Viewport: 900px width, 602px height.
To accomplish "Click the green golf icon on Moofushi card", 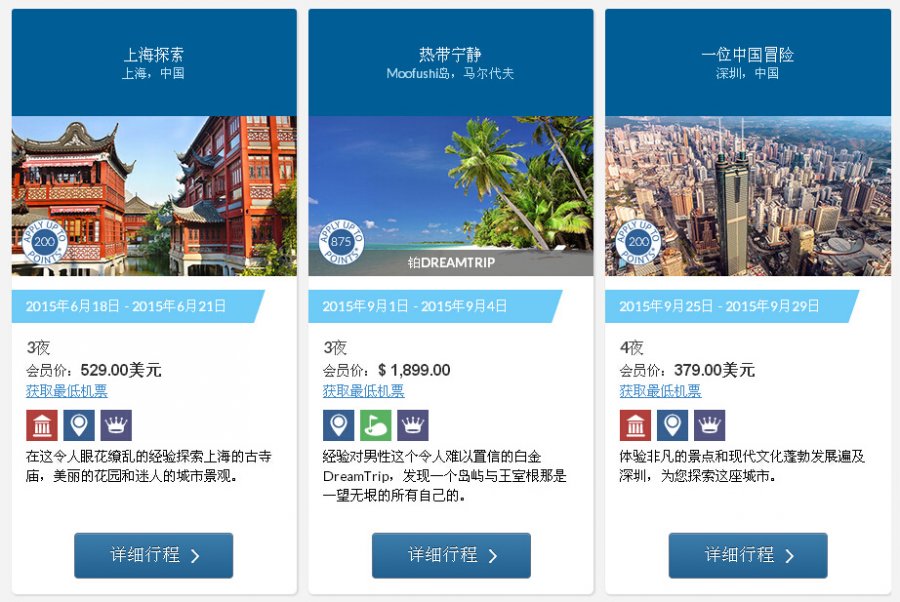I will coord(375,425).
